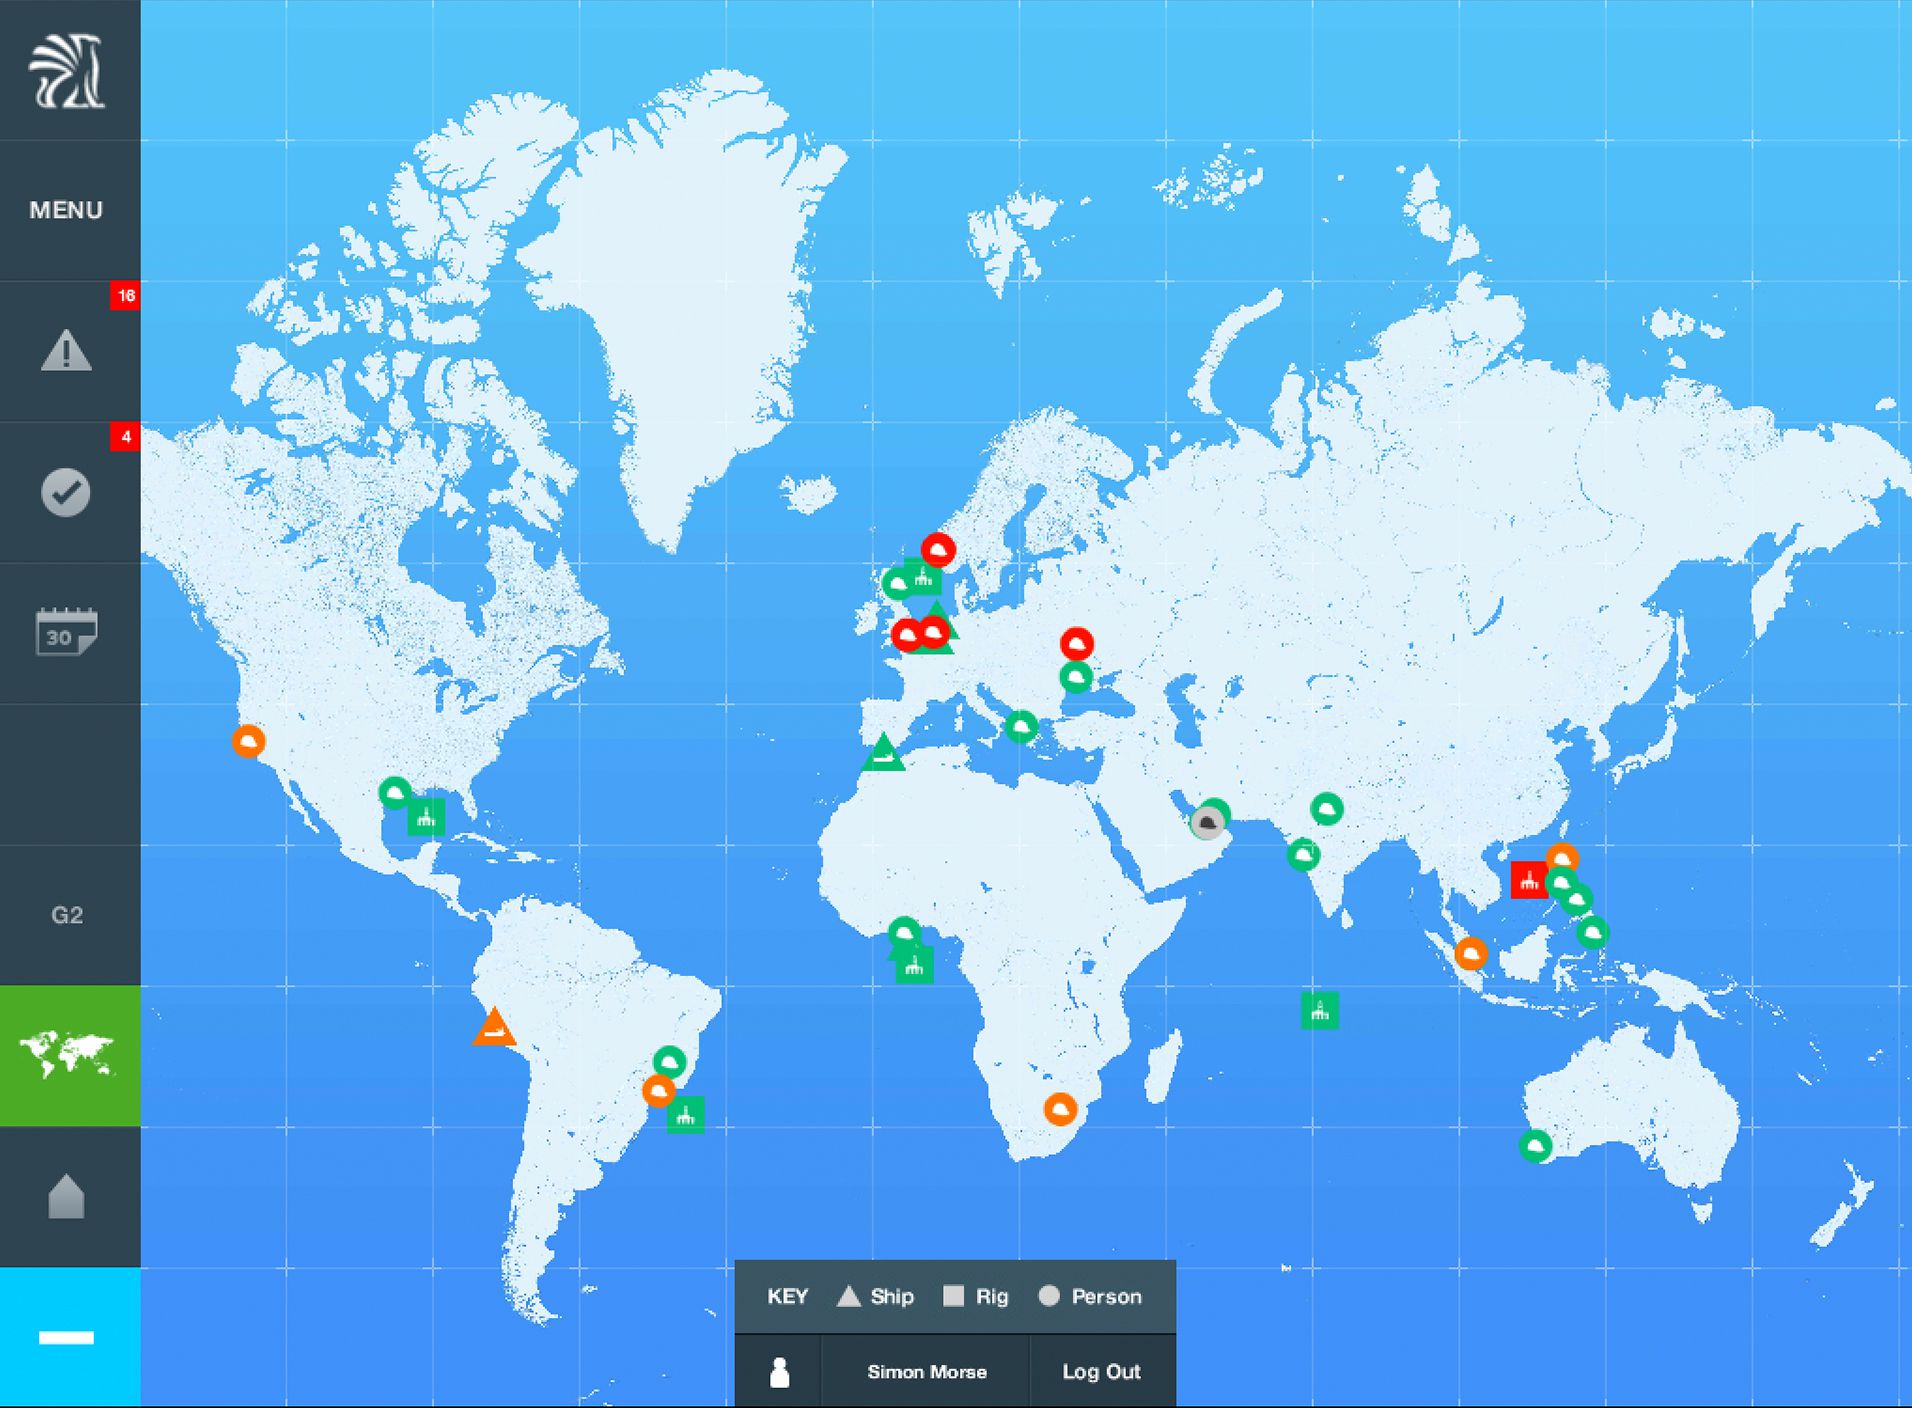Image resolution: width=1912 pixels, height=1408 pixels.
Task: Select red person marker in Ukraine
Action: point(1077,644)
